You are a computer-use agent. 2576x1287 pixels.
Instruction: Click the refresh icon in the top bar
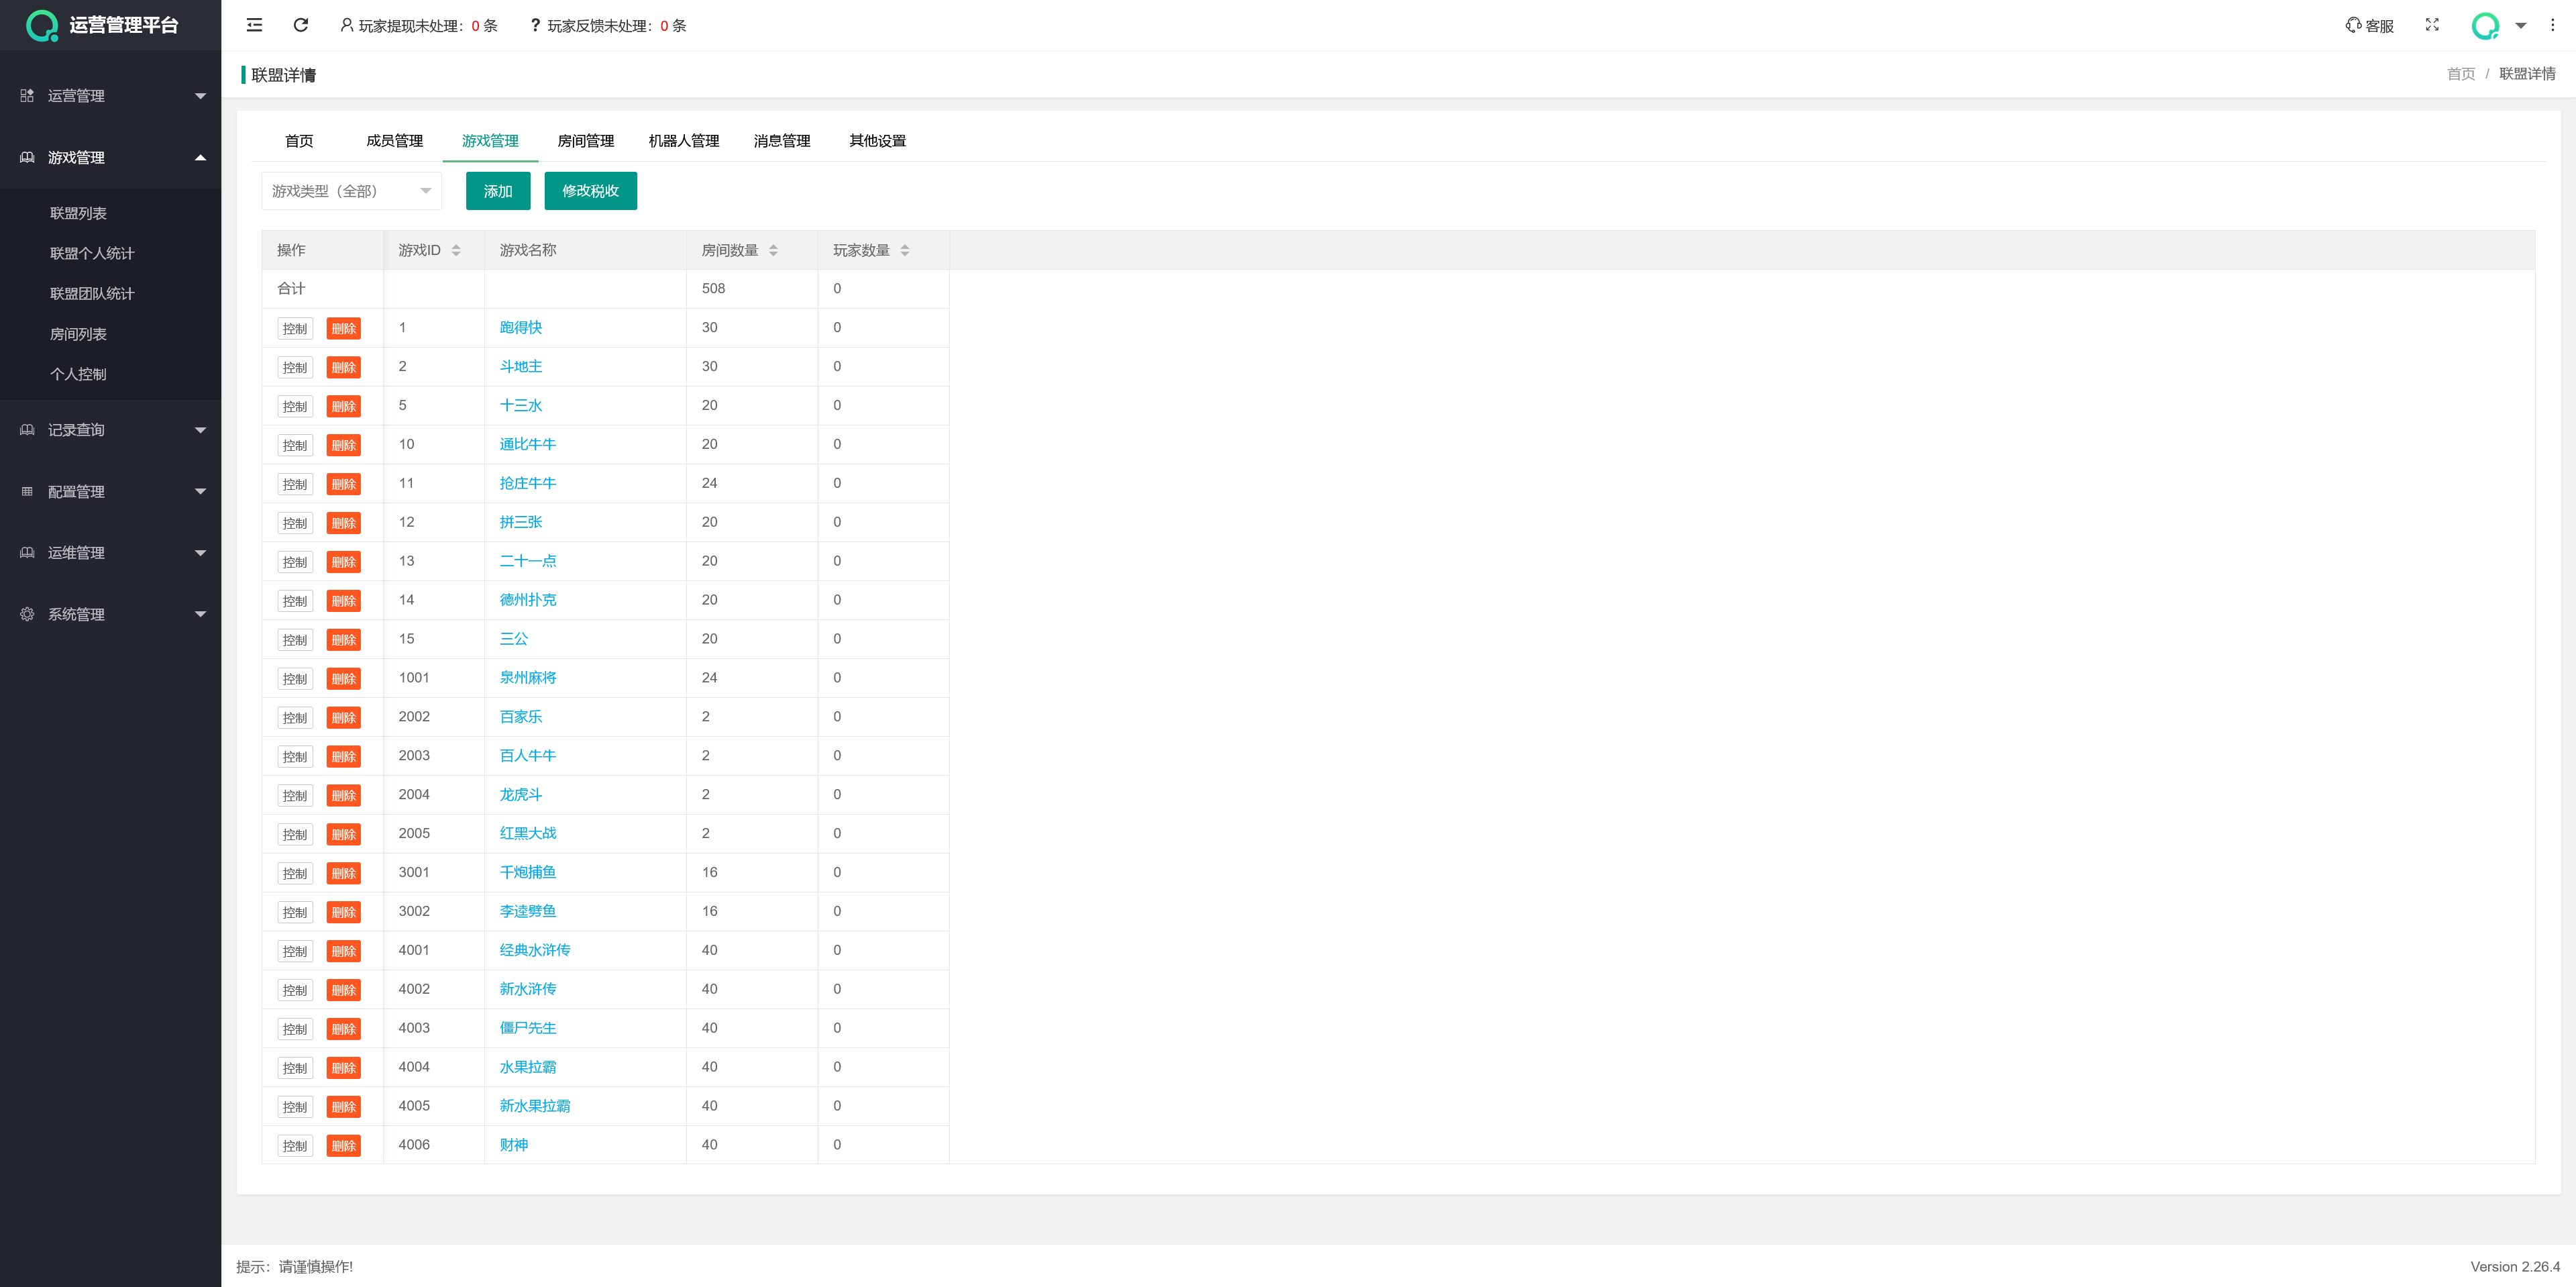click(x=301, y=25)
